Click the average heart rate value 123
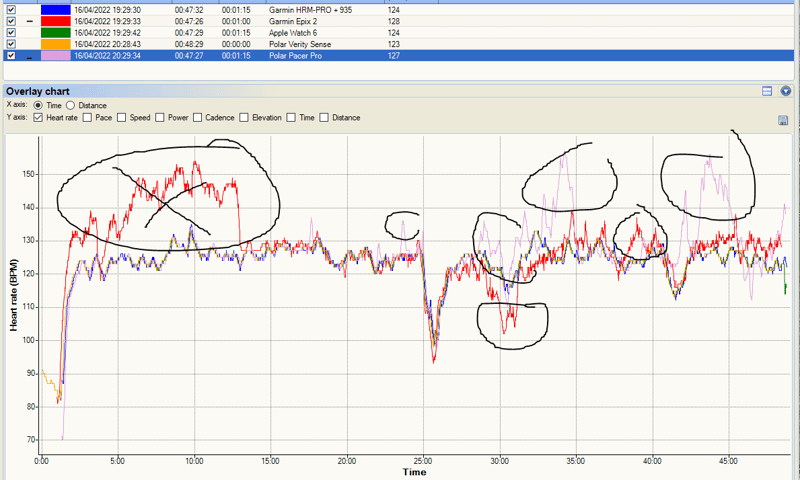 click(x=393, y=44)
